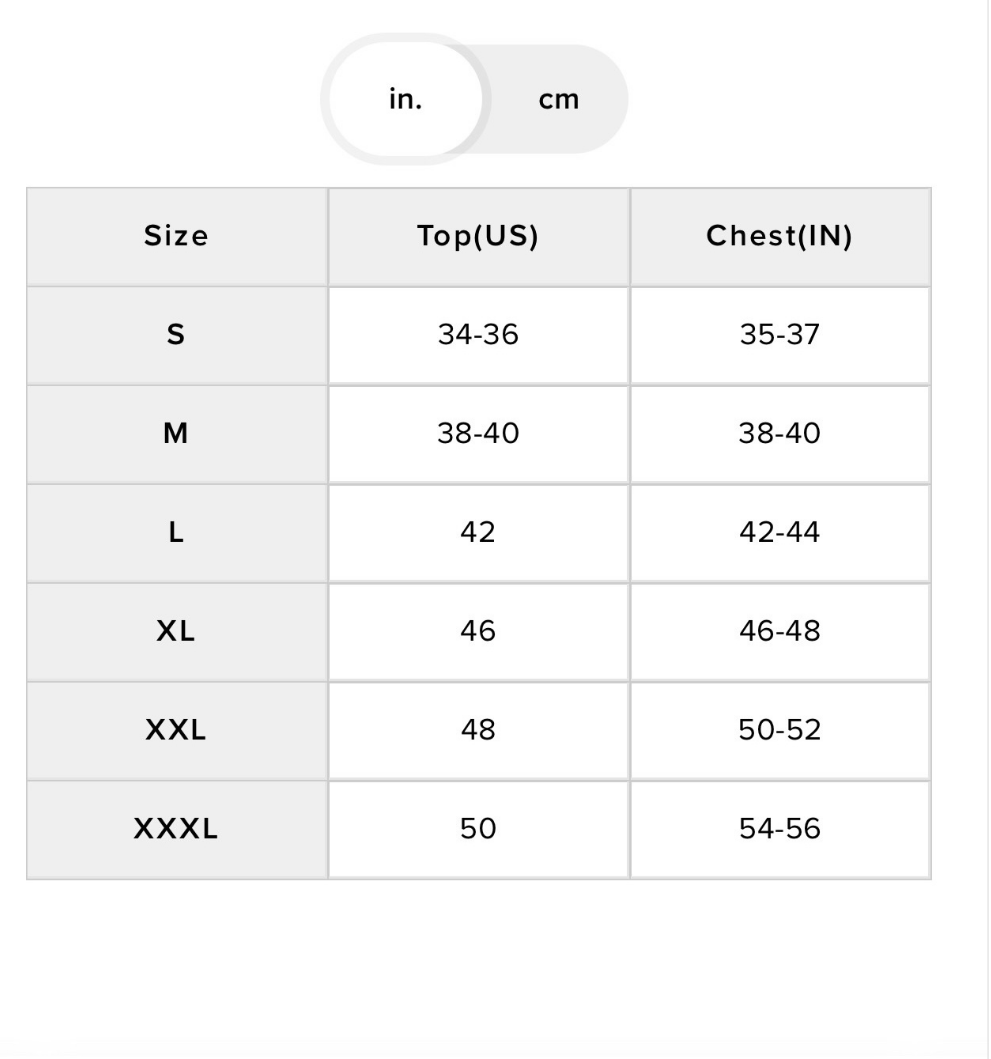Select the M size row label
Image resolution: width=991 pixels, height=1059 pixels.
(177, 434)
